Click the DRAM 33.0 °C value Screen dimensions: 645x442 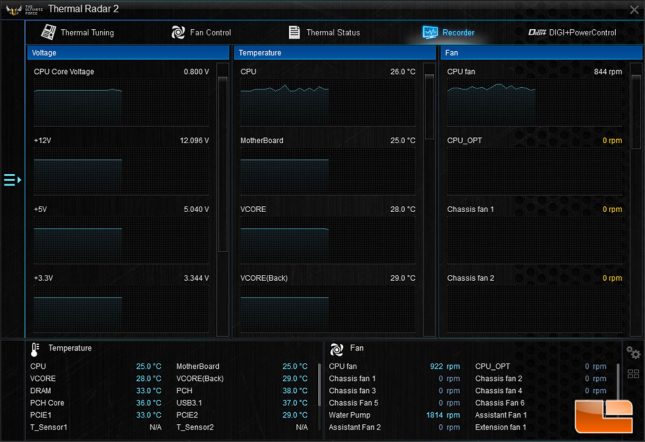coord(148,391)
